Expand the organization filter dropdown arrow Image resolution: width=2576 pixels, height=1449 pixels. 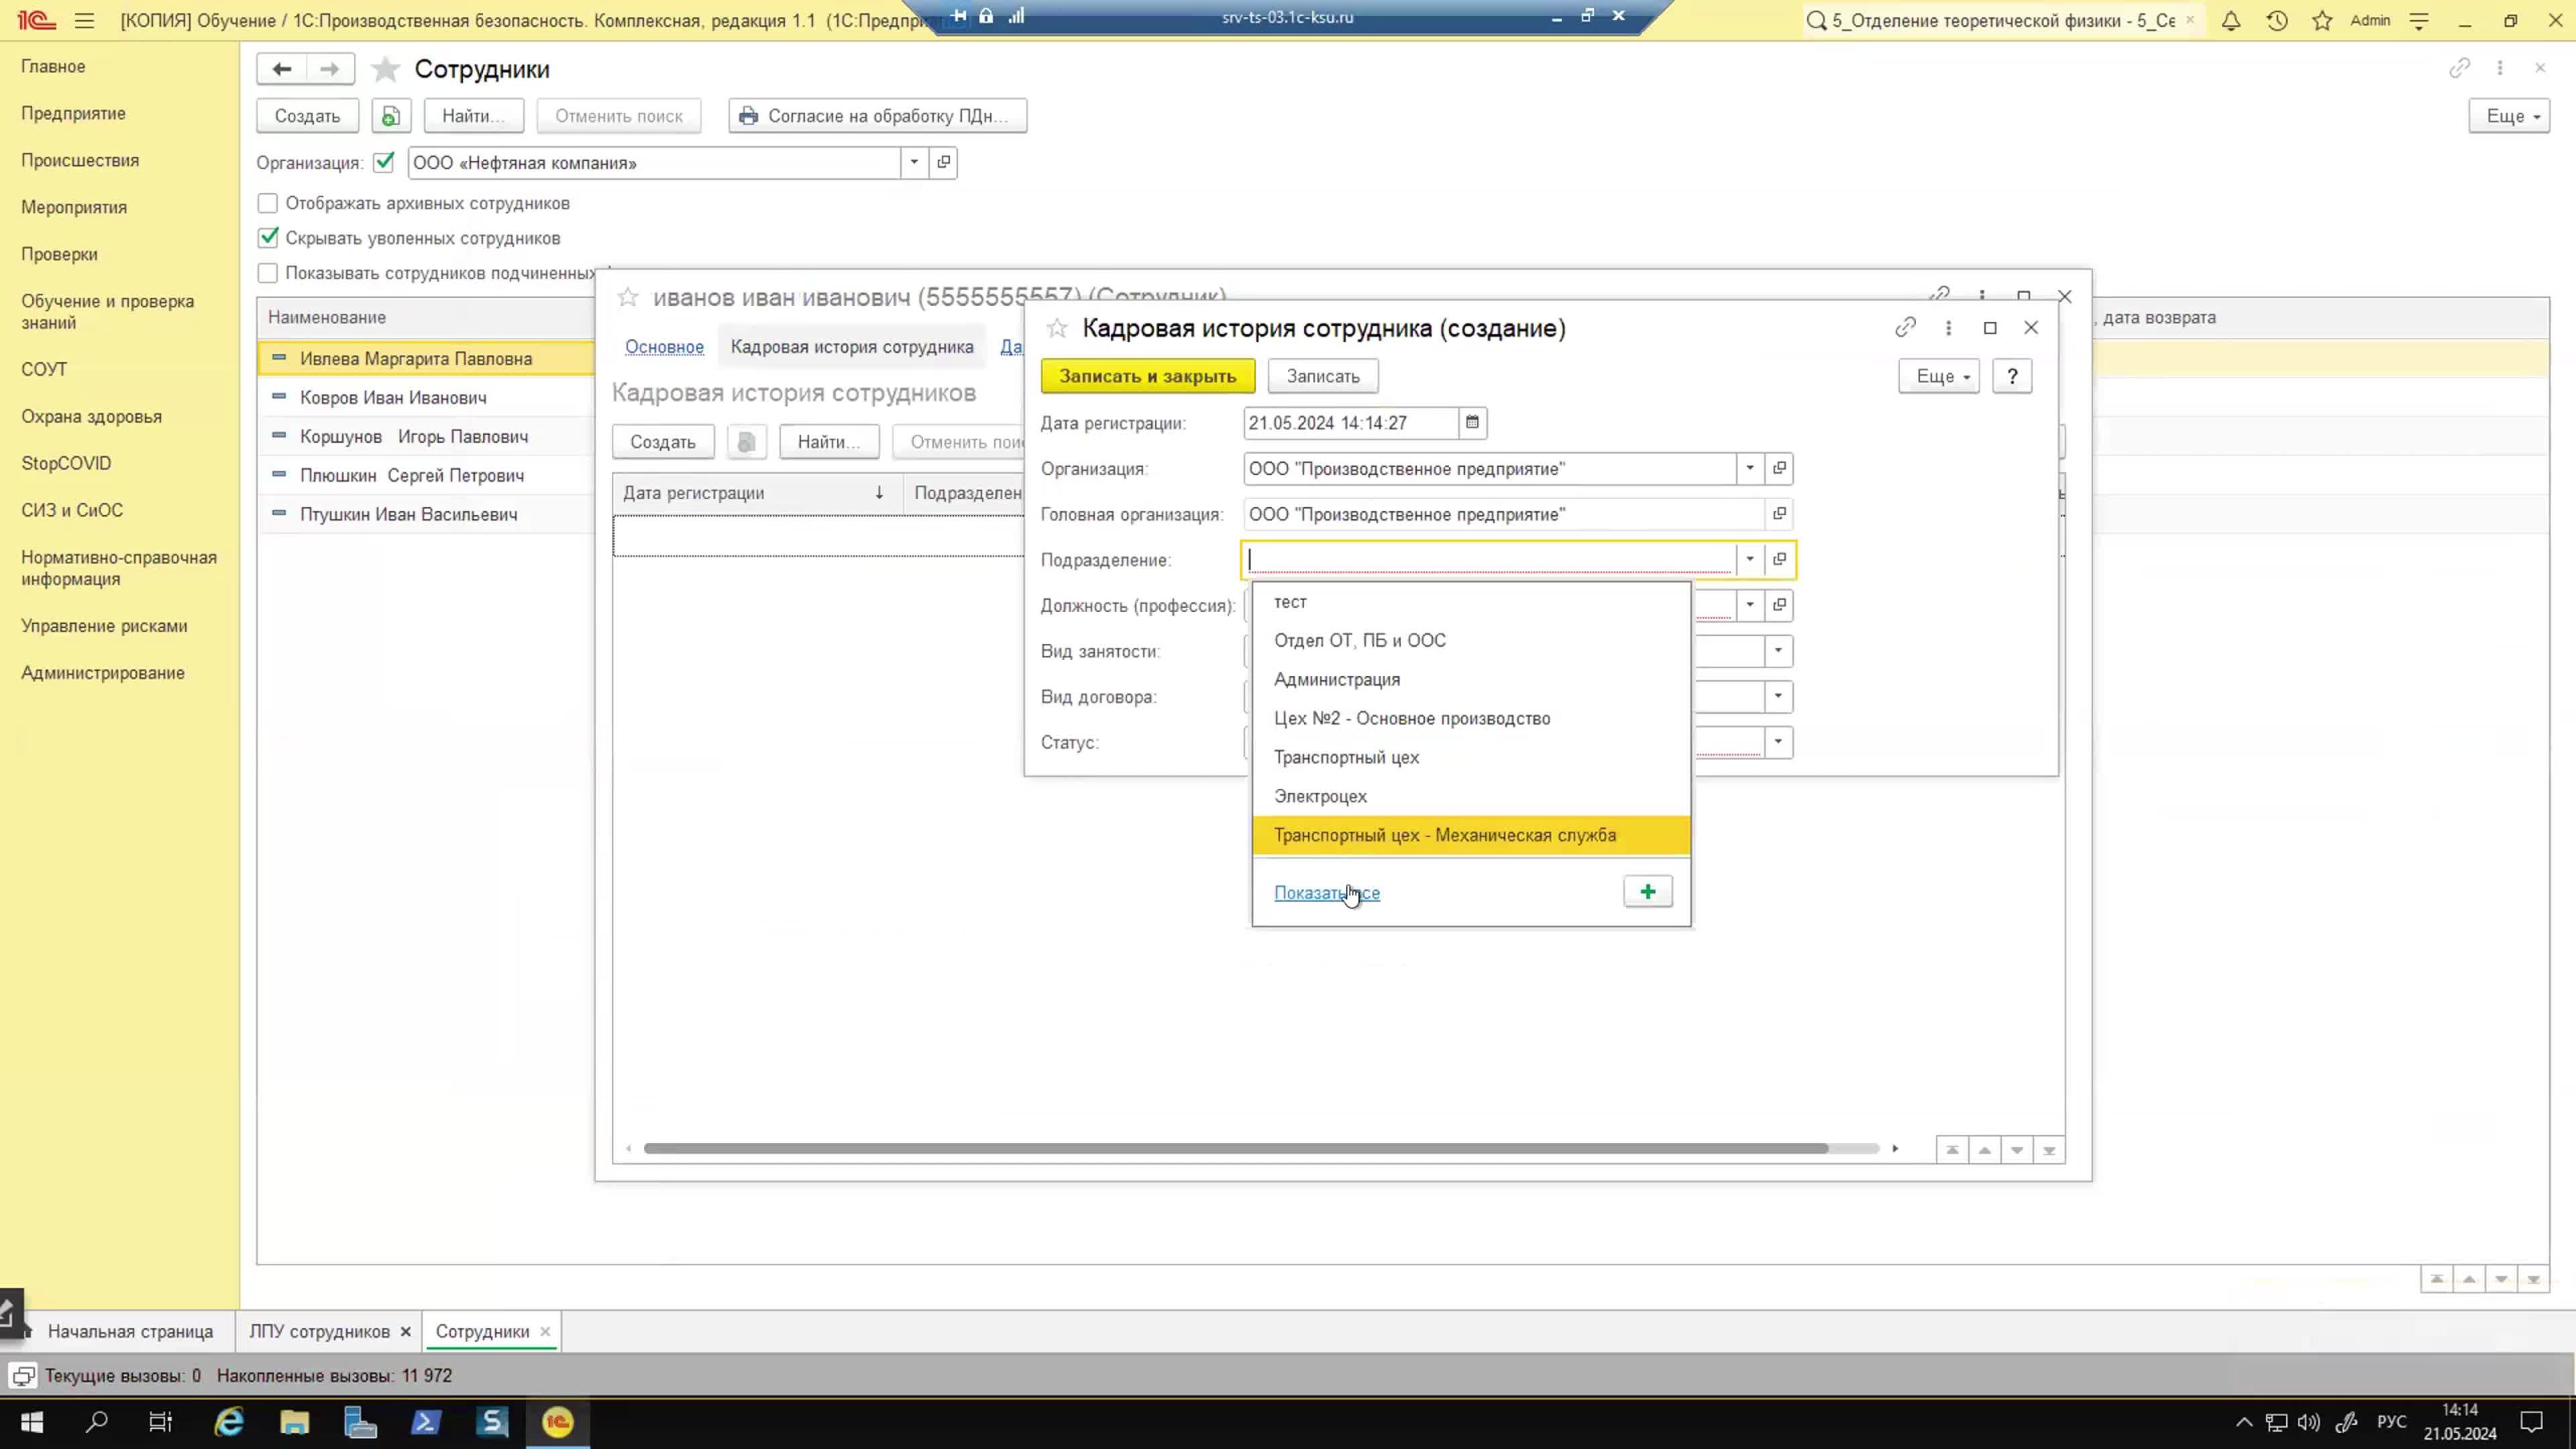pyautogui.click(x=914, y=163)
